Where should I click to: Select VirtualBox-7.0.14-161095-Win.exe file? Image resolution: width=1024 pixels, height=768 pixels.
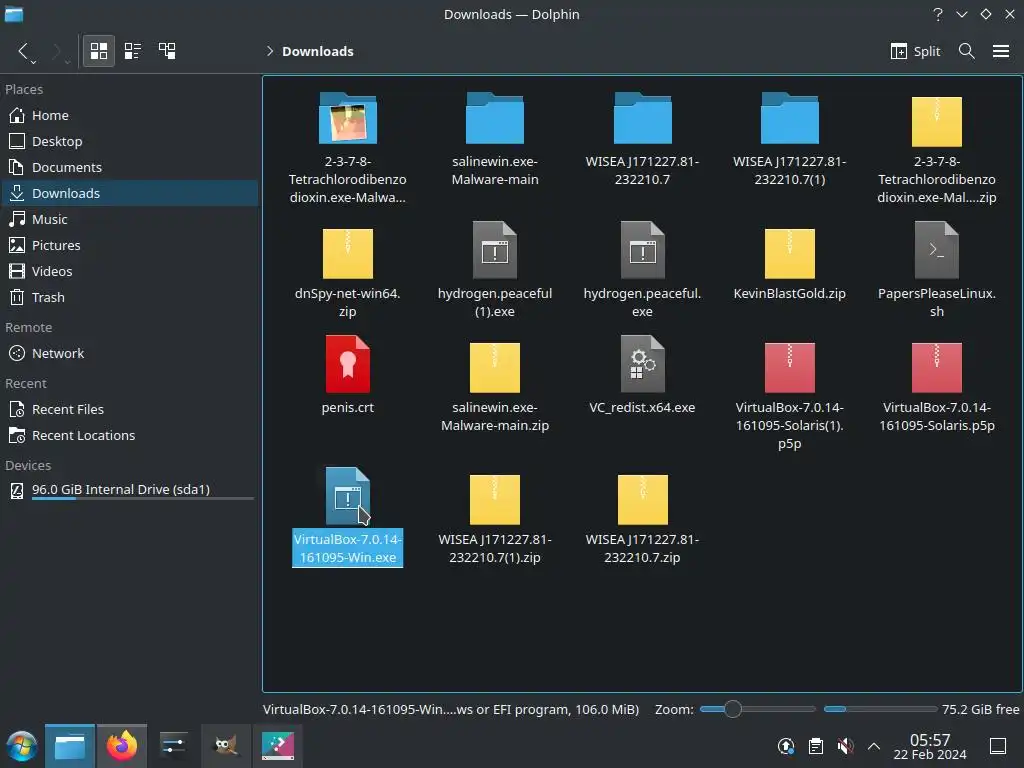tap(347, 516)
